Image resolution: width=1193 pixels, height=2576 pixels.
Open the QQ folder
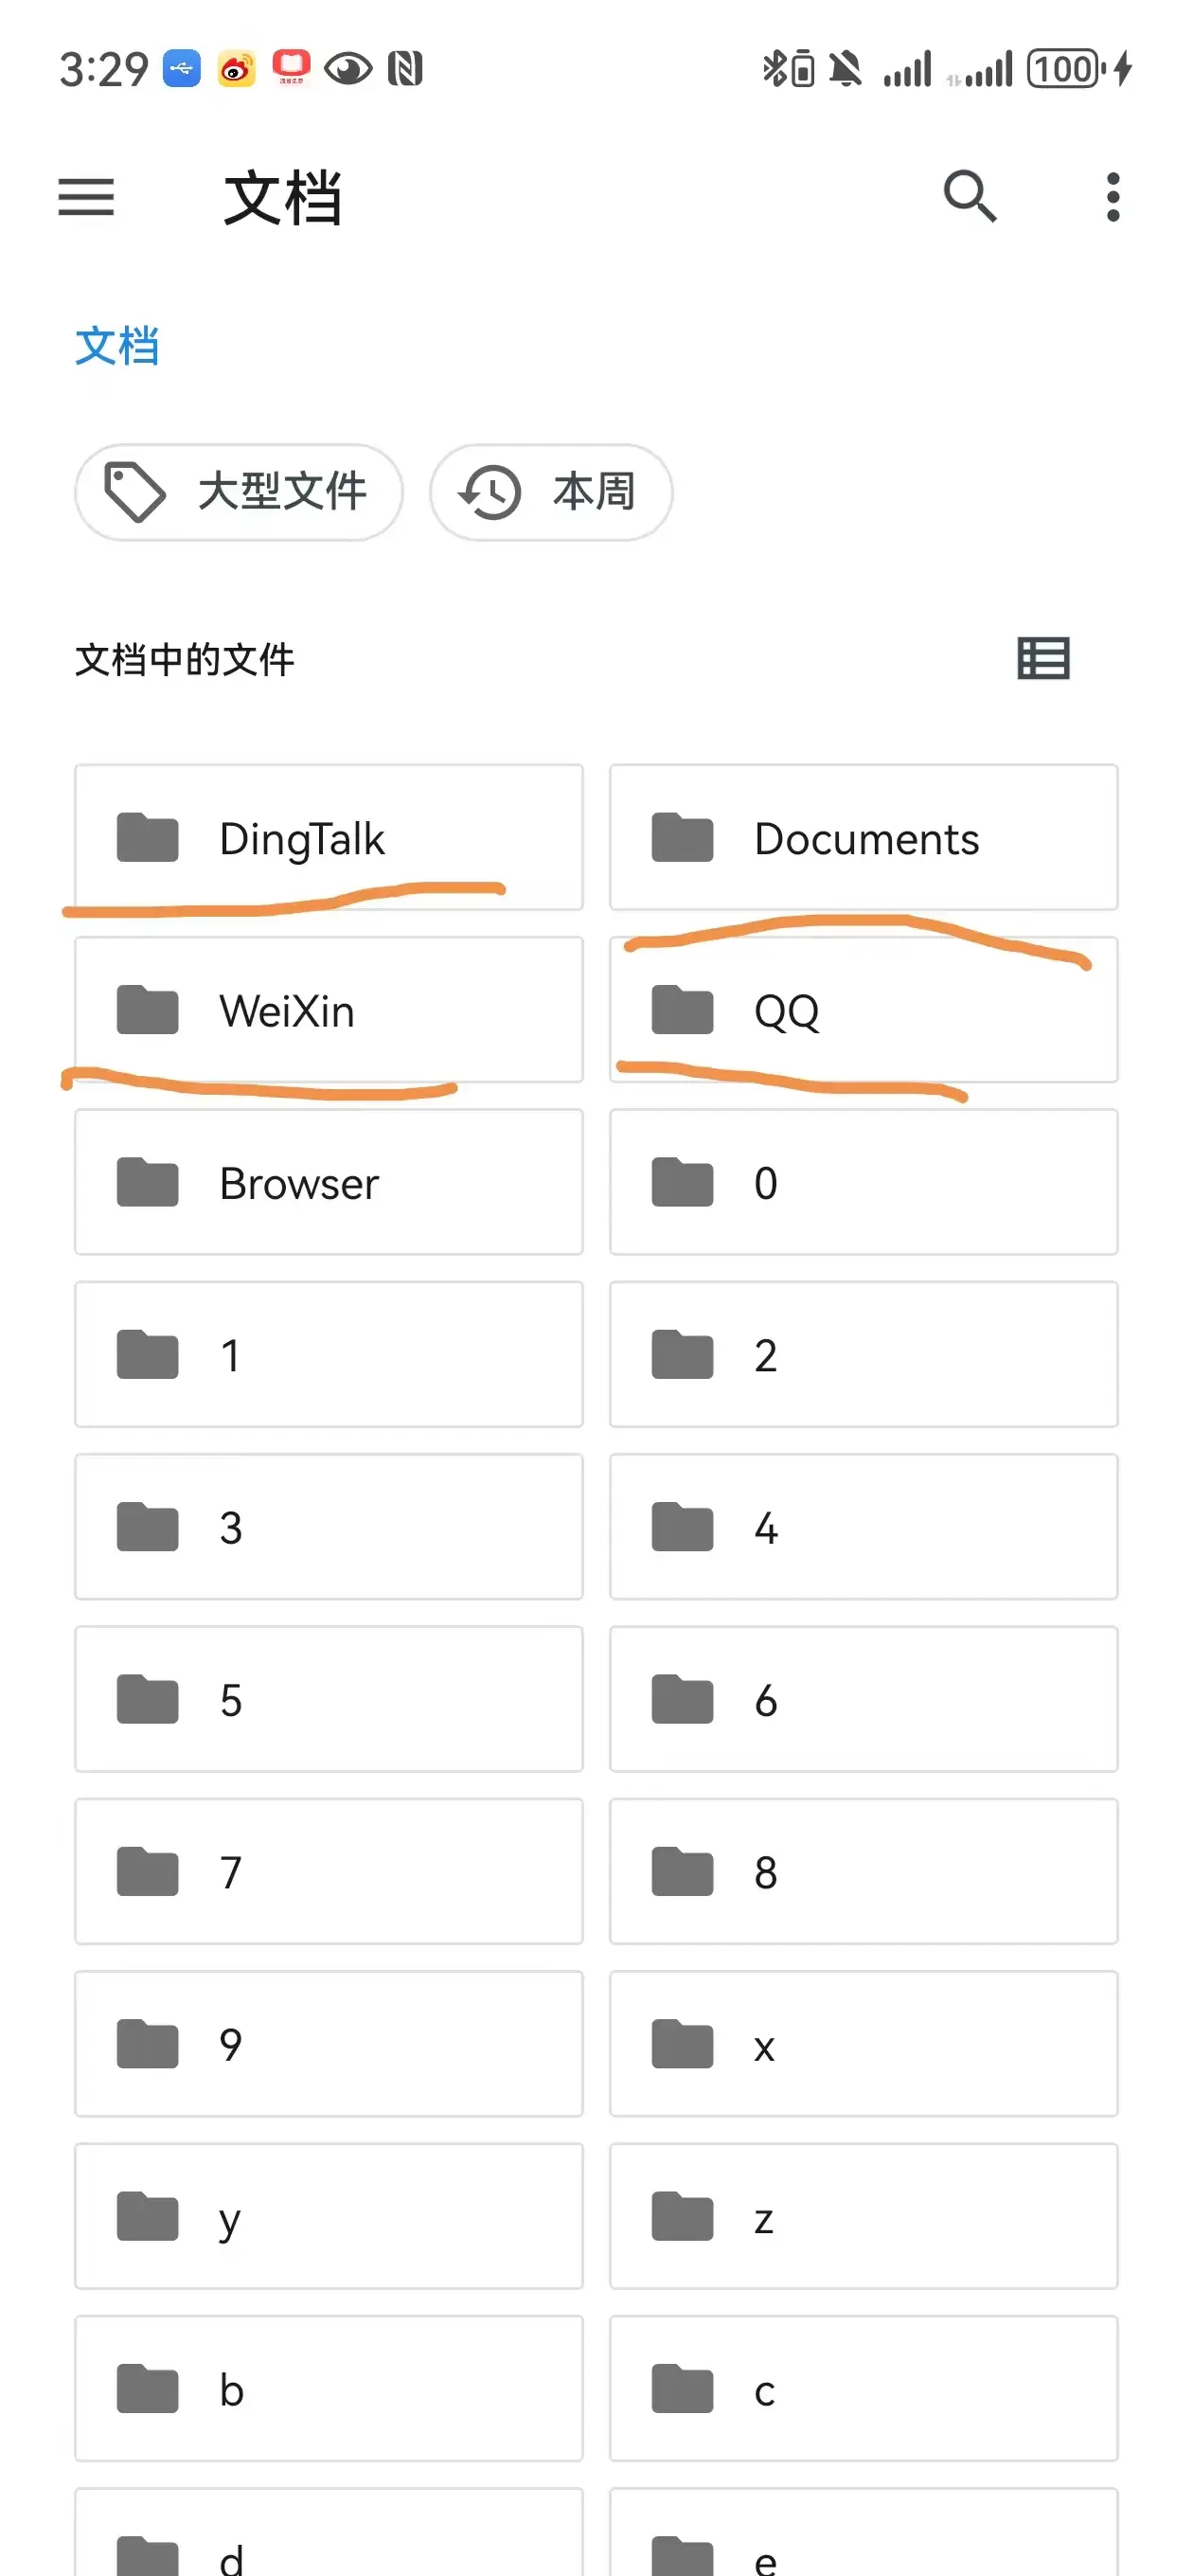coord(863,1010)
